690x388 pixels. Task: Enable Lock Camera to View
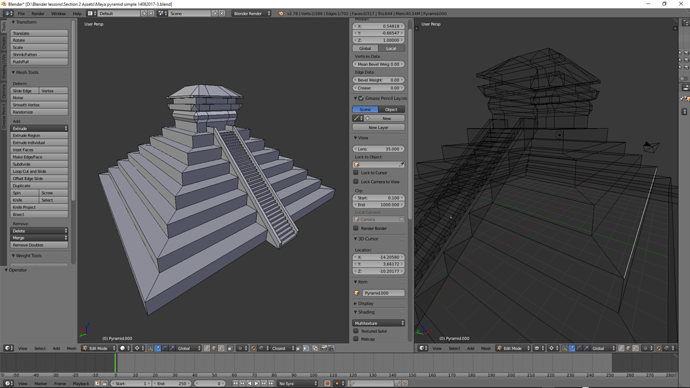(x=356, y=182)
